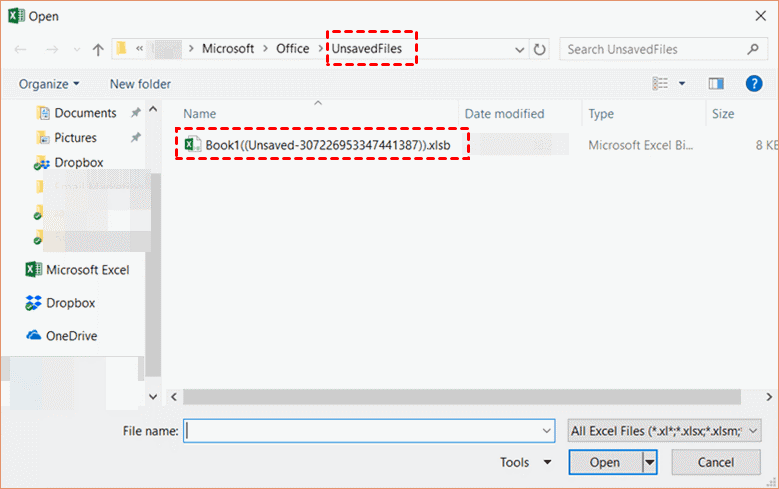Open the All Excel Files type filter
The width and height of the screenshot is (779, 489).
[664, 431]
